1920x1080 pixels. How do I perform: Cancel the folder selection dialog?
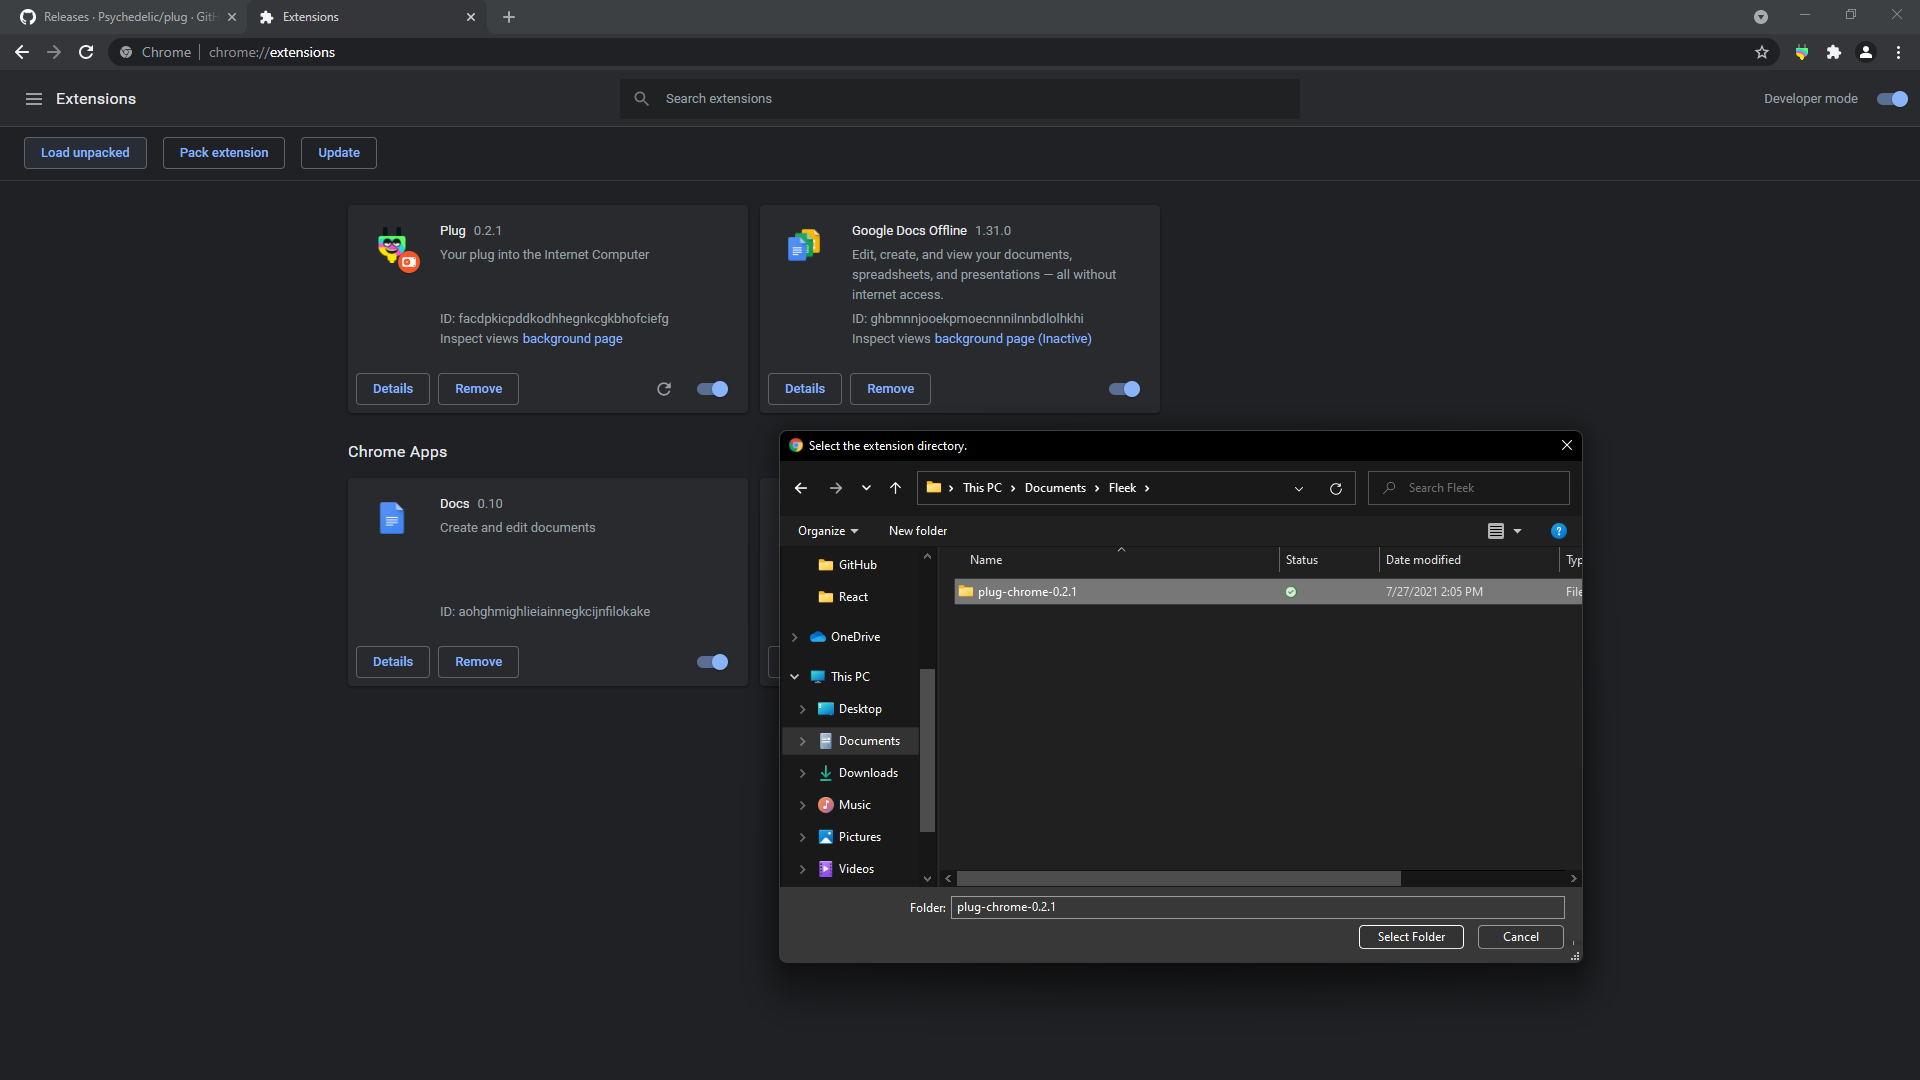[1521, 937]
